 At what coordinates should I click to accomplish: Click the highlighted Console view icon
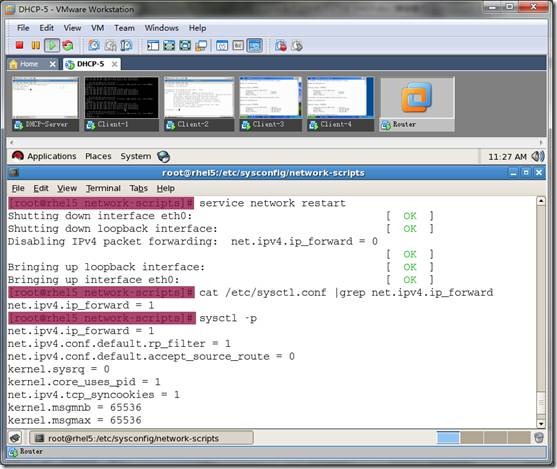point(255,45)
